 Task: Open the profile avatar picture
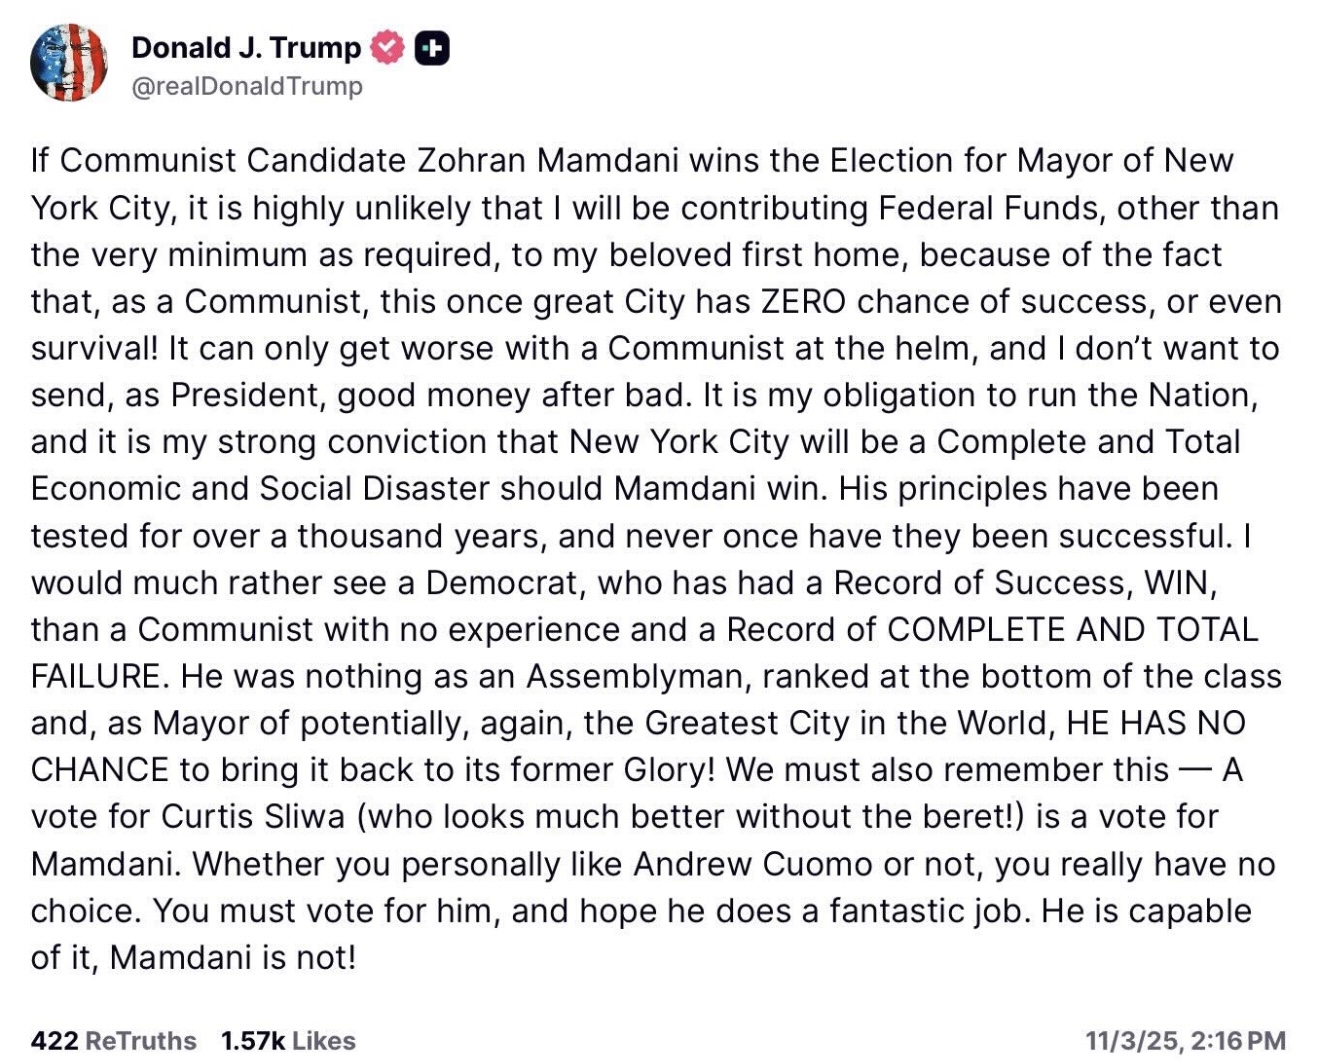(x=68, y=62)
